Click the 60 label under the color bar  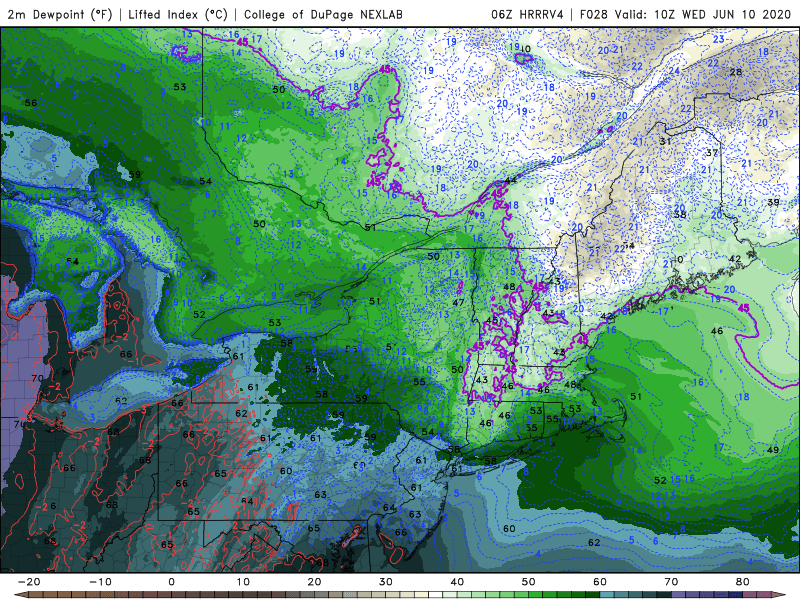pyautogui.click(x=600, y=582)
